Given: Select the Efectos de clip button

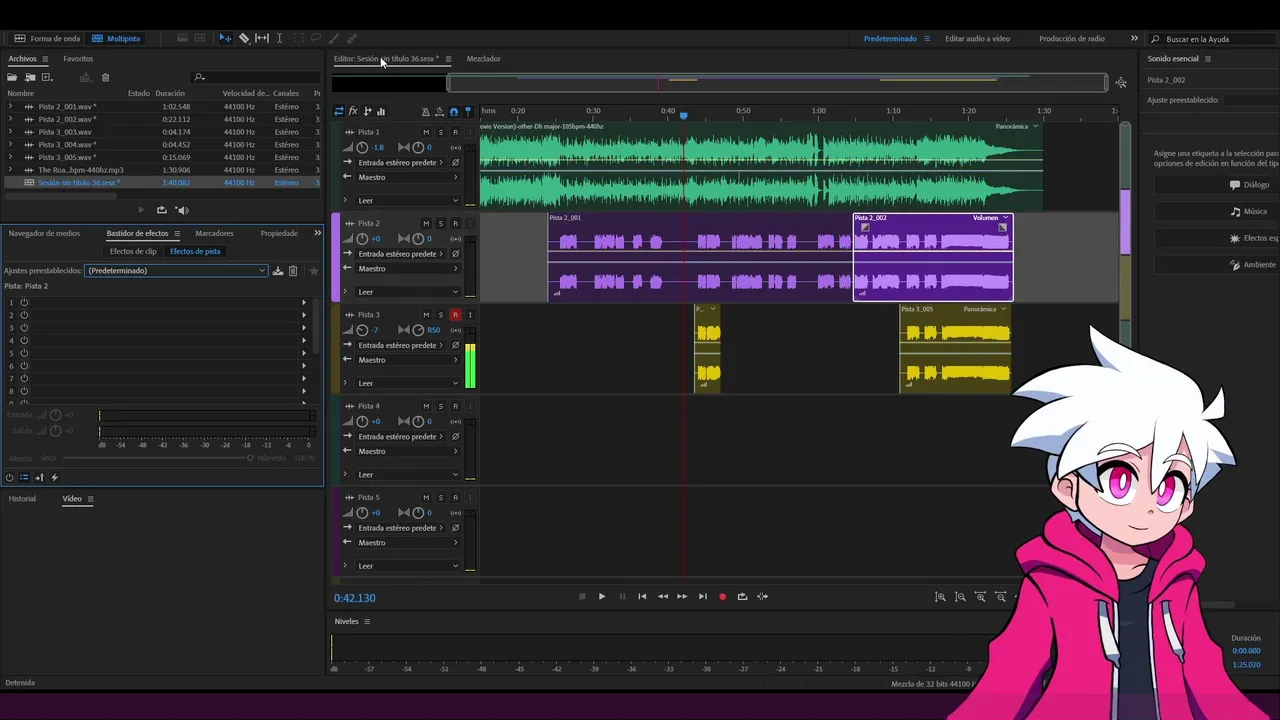Looking at the screenshot, I should click(x=133, y=252).
